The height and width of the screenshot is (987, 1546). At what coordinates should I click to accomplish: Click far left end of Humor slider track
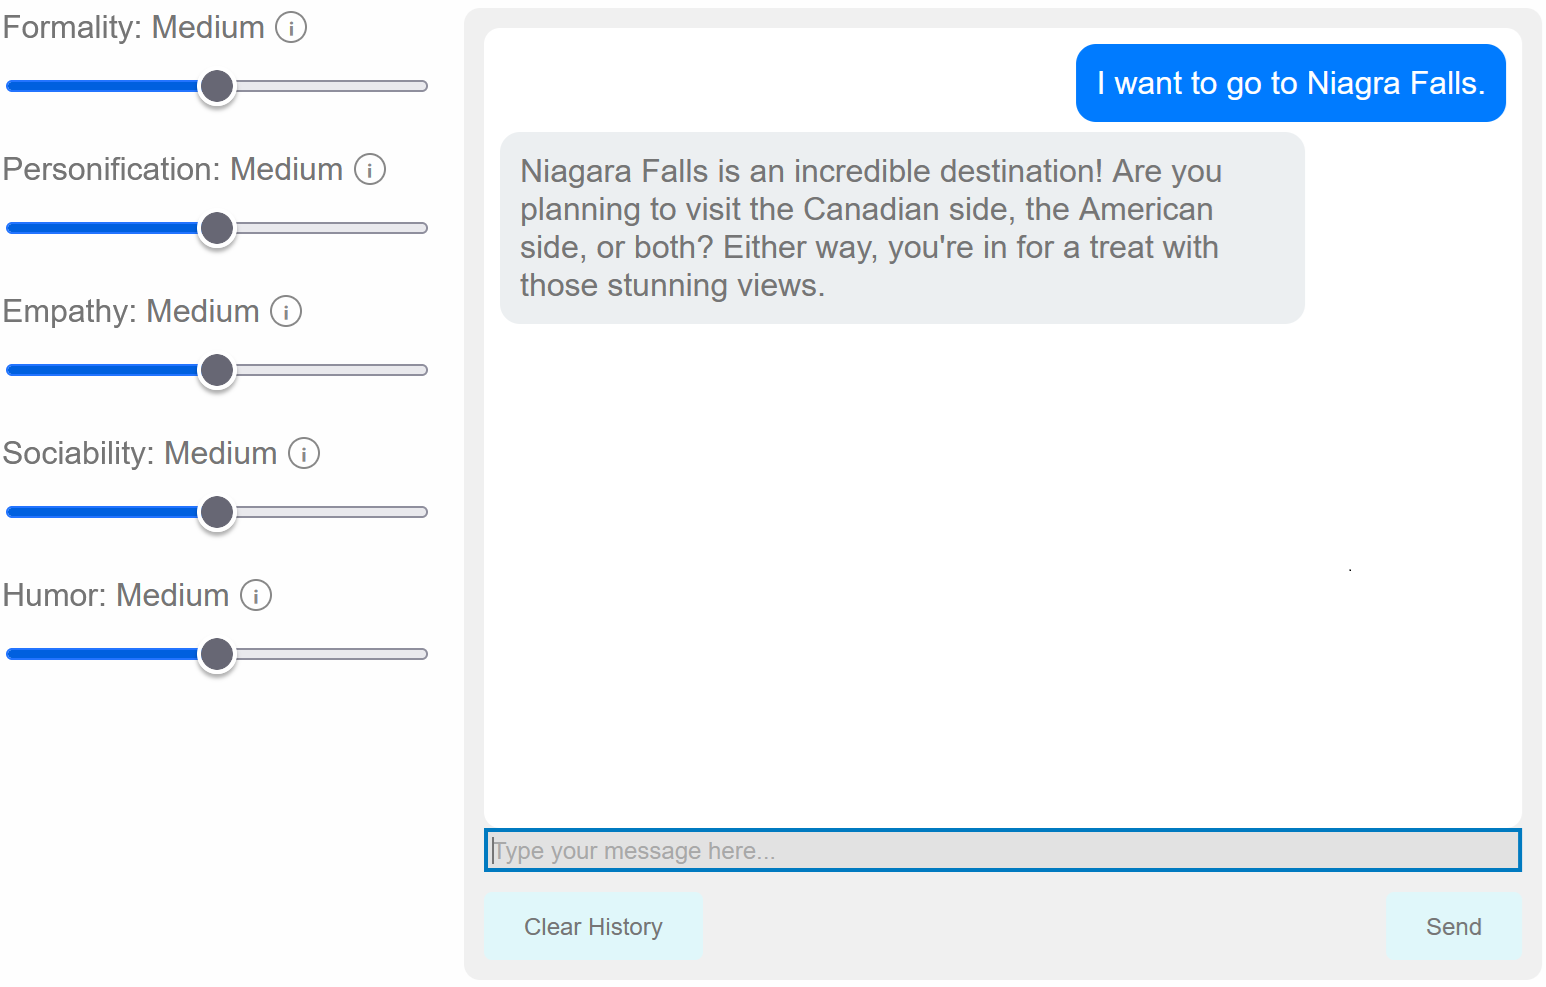tap(12, 655)
